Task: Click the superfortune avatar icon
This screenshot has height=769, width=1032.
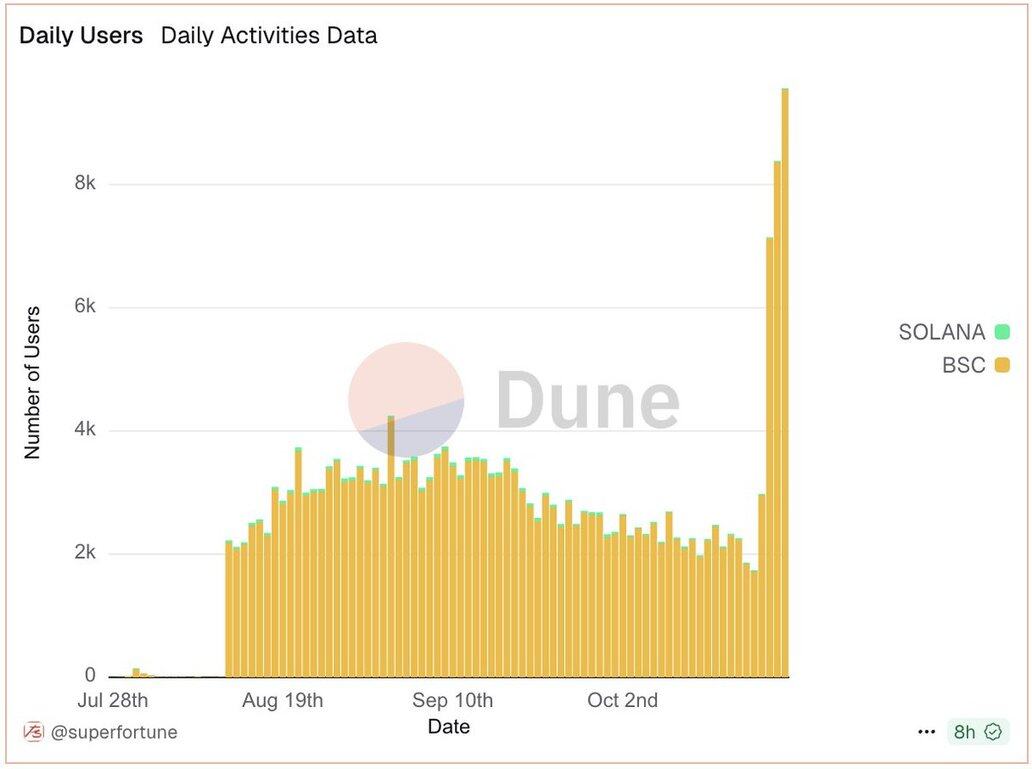Action: [x=33, y=732]
